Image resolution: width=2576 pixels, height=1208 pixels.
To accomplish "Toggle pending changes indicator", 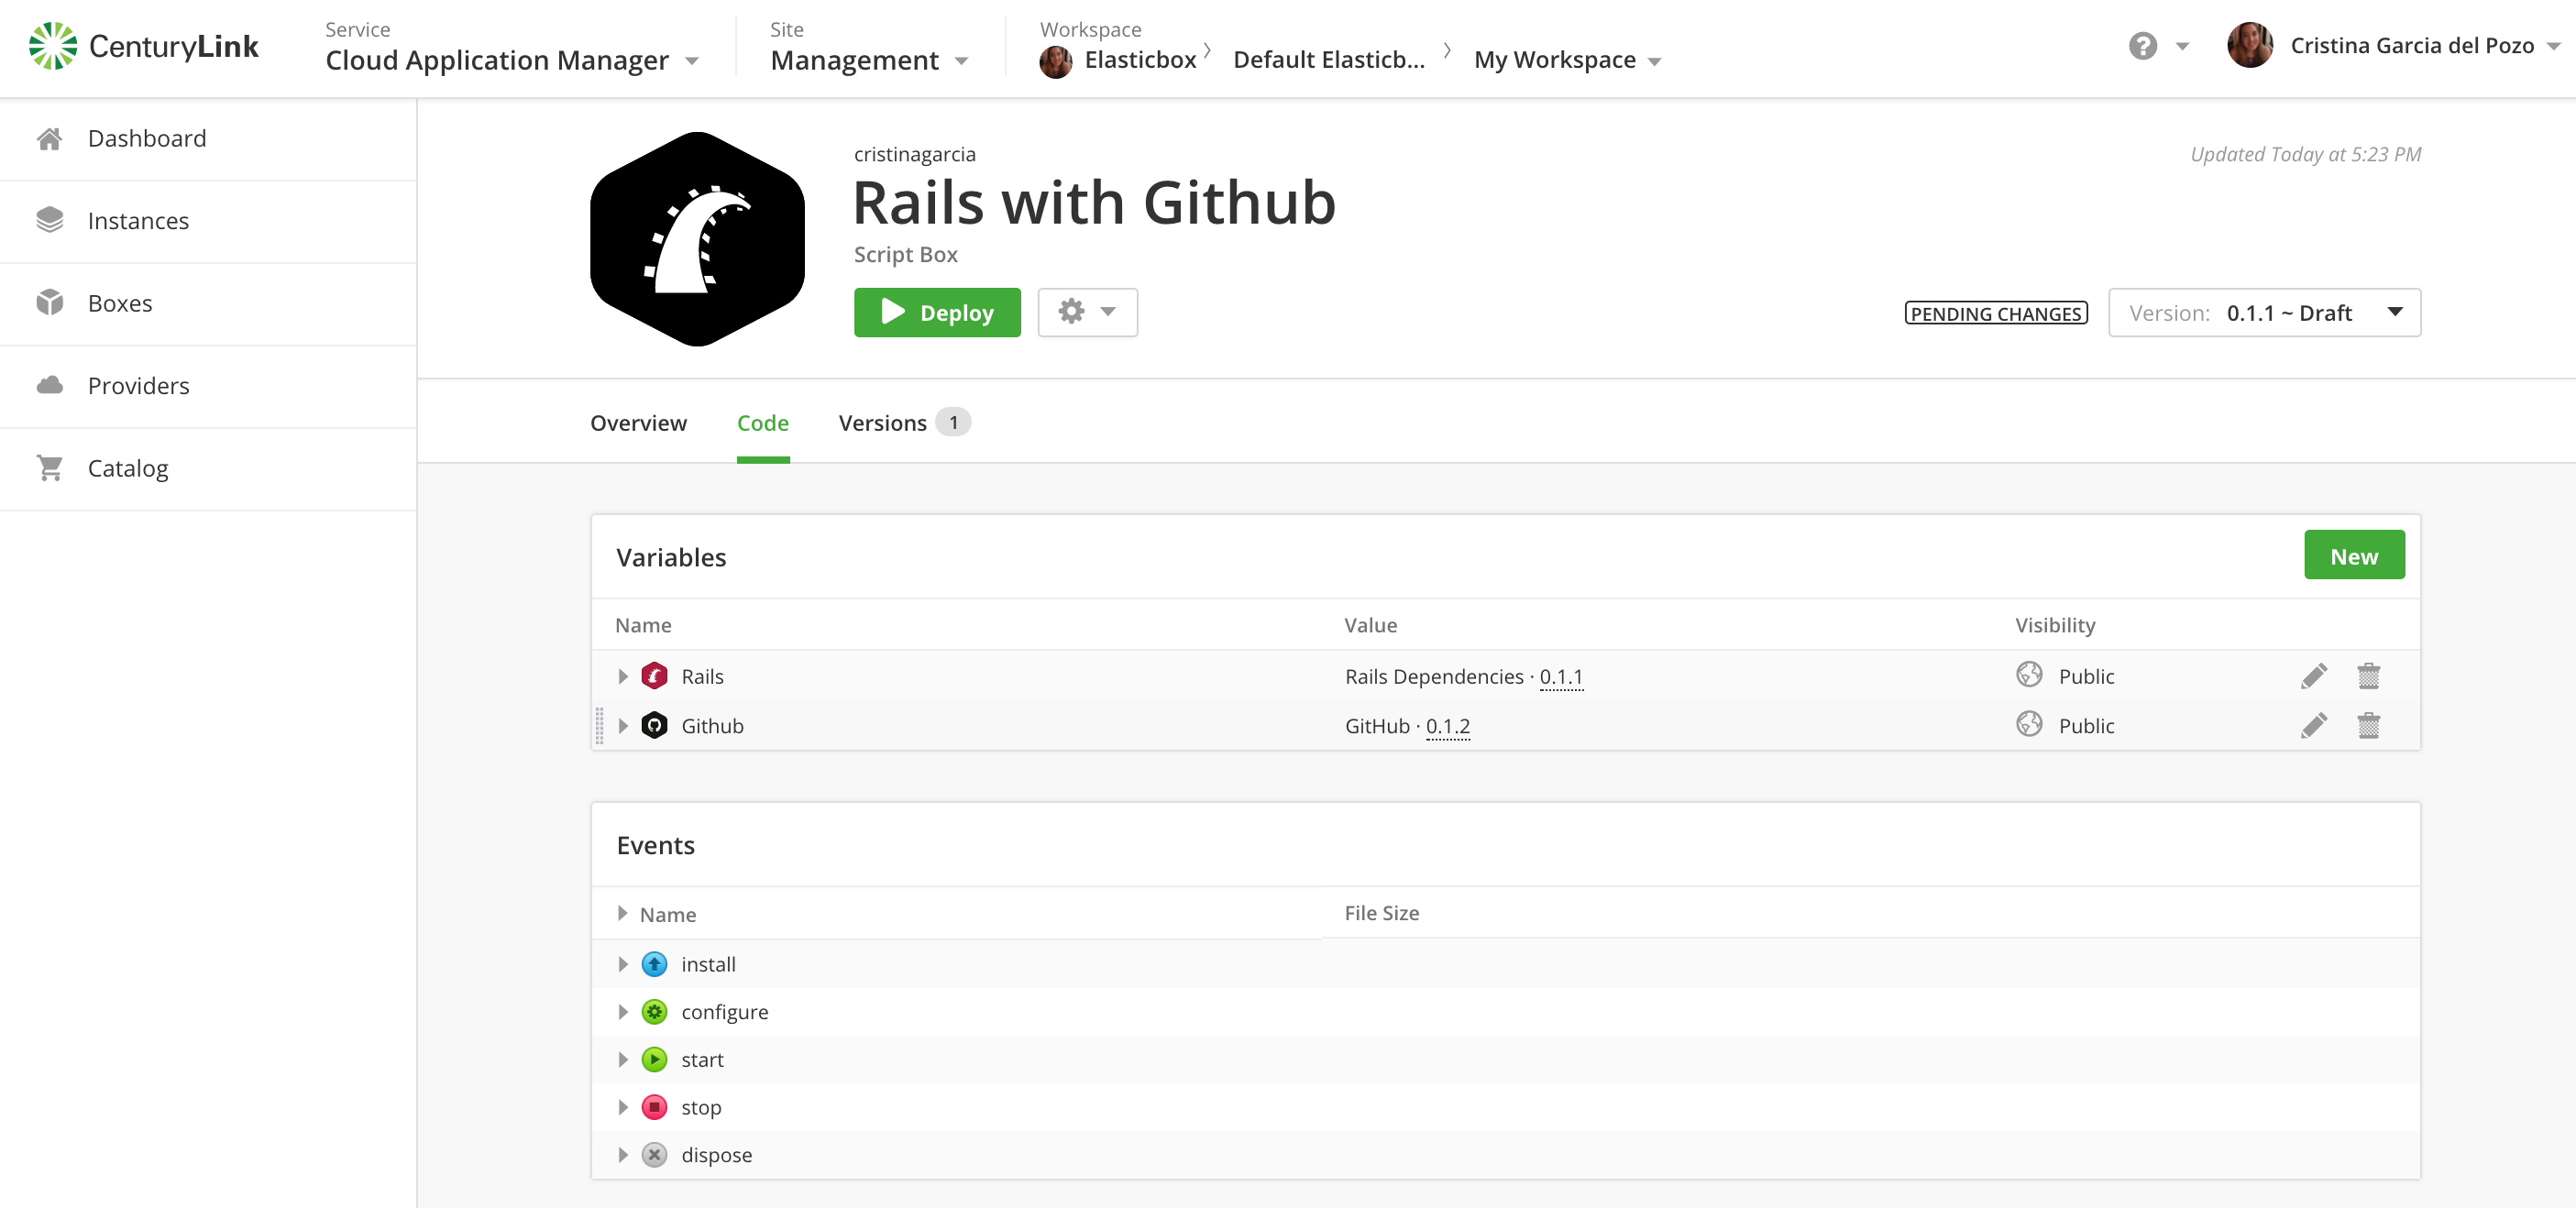I will pyautogui.click(x=1998, y=313).
